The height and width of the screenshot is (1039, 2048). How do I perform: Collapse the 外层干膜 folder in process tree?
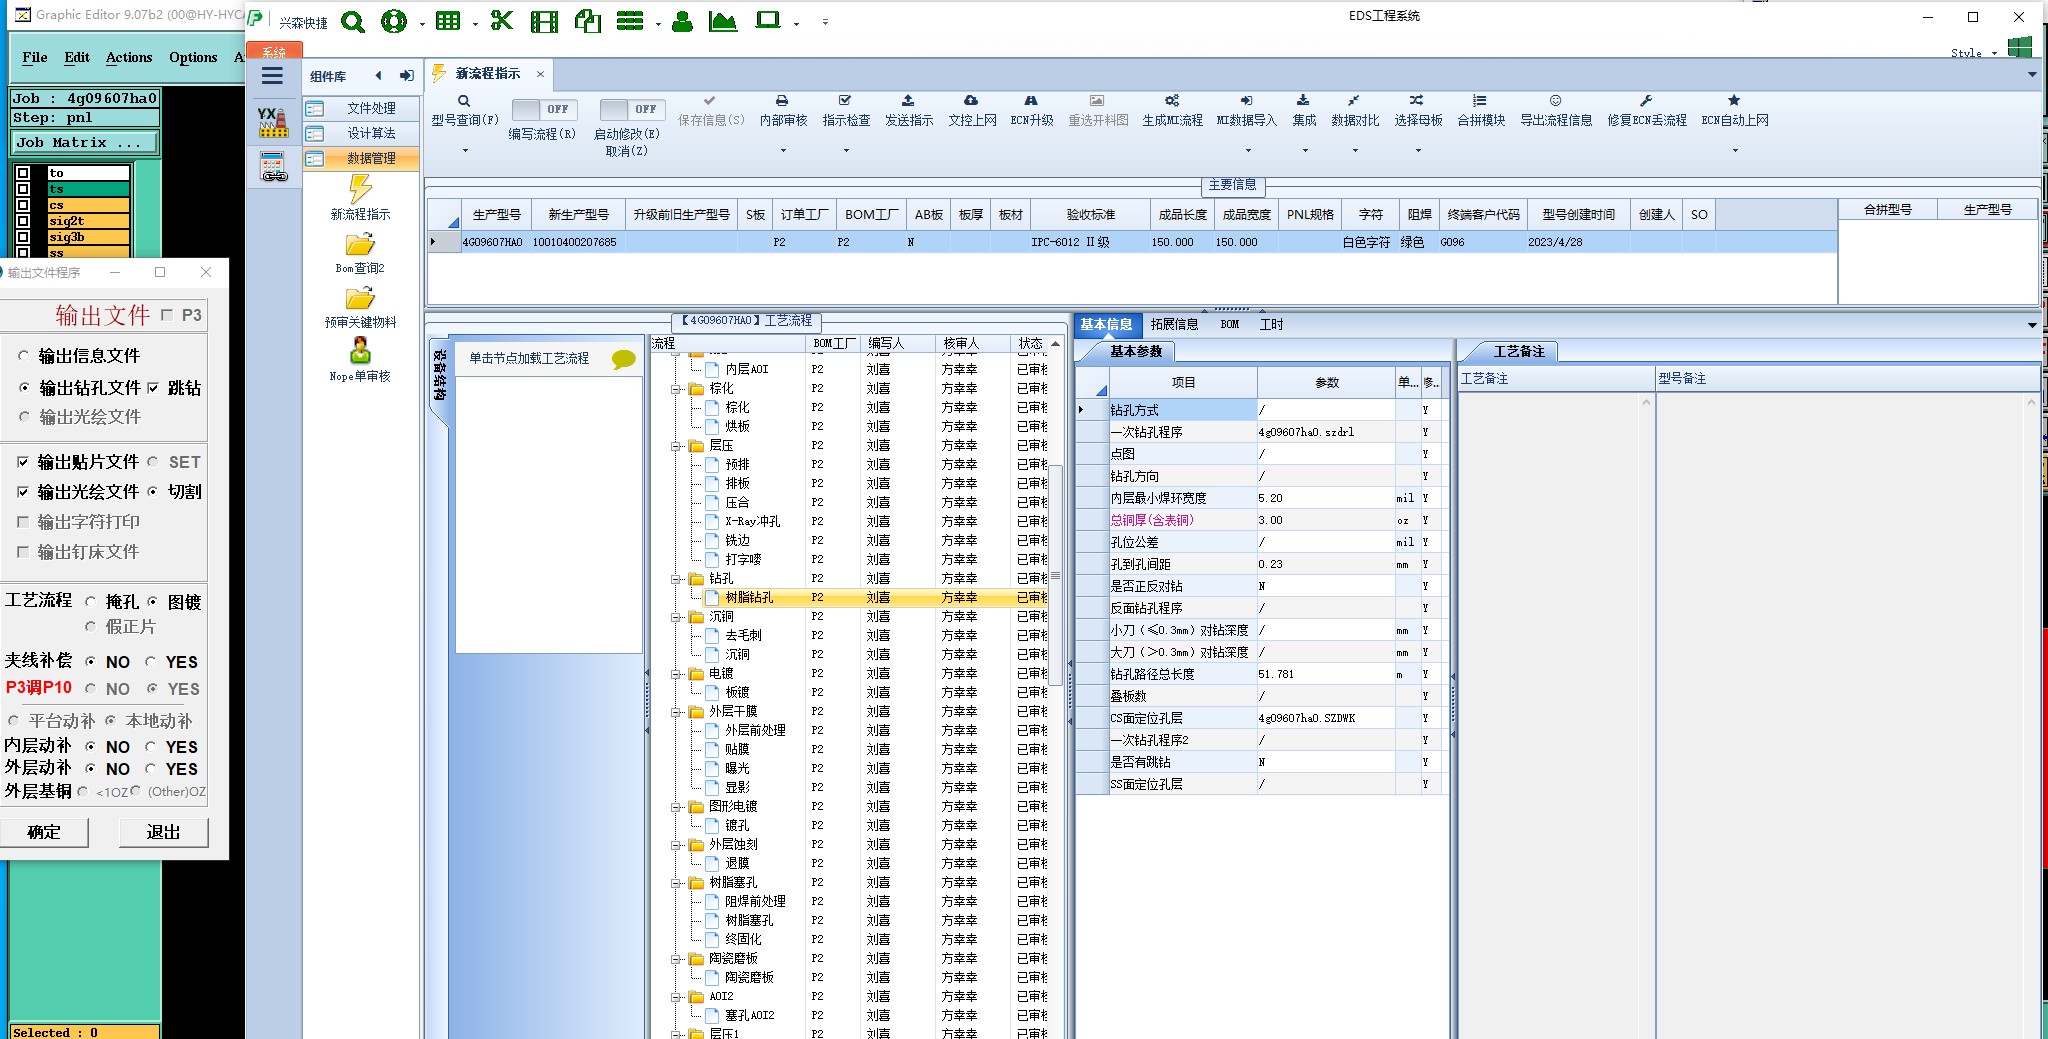point(676,712)
